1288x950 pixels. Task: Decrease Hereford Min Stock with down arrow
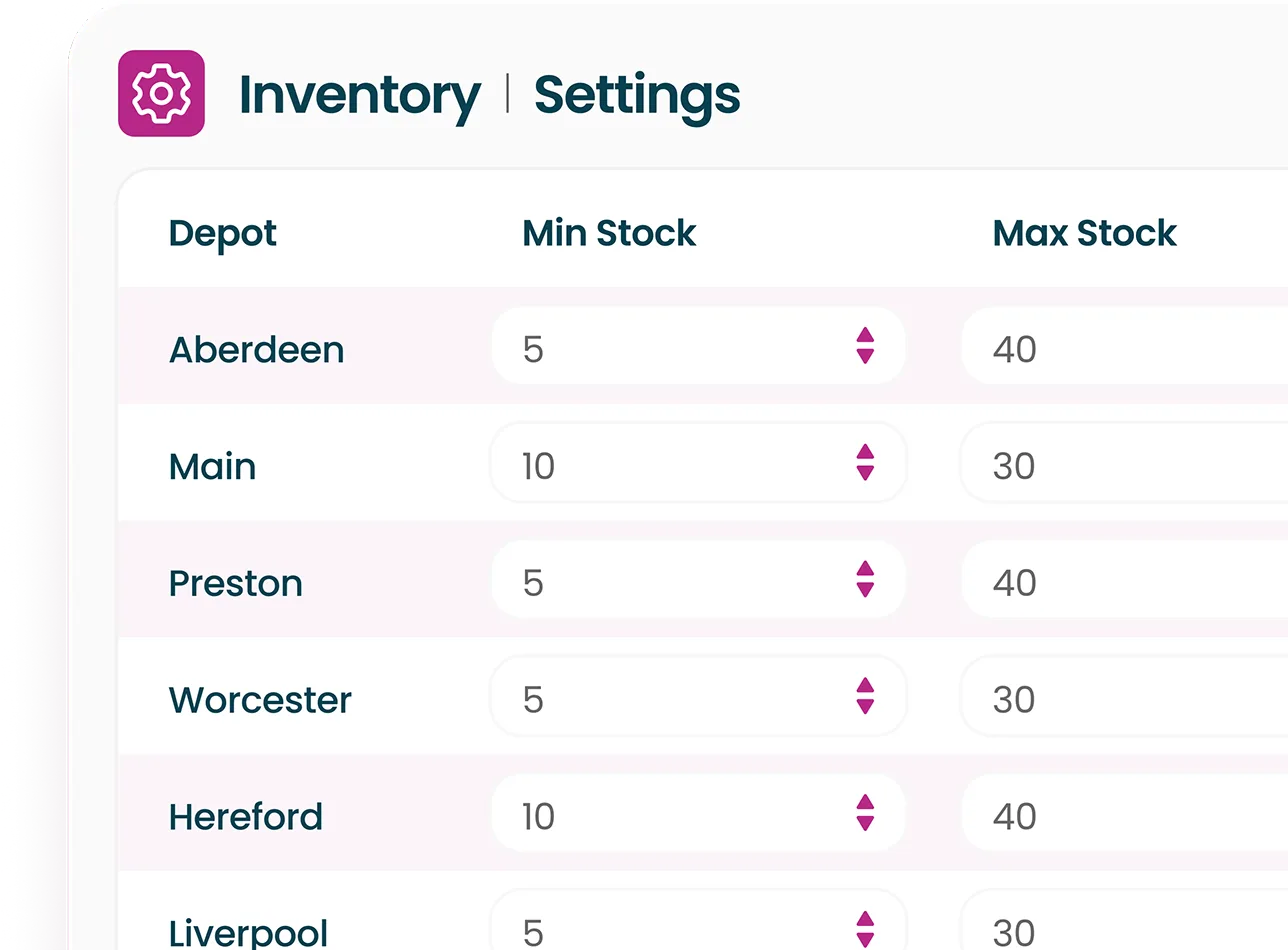coord(865,823)
